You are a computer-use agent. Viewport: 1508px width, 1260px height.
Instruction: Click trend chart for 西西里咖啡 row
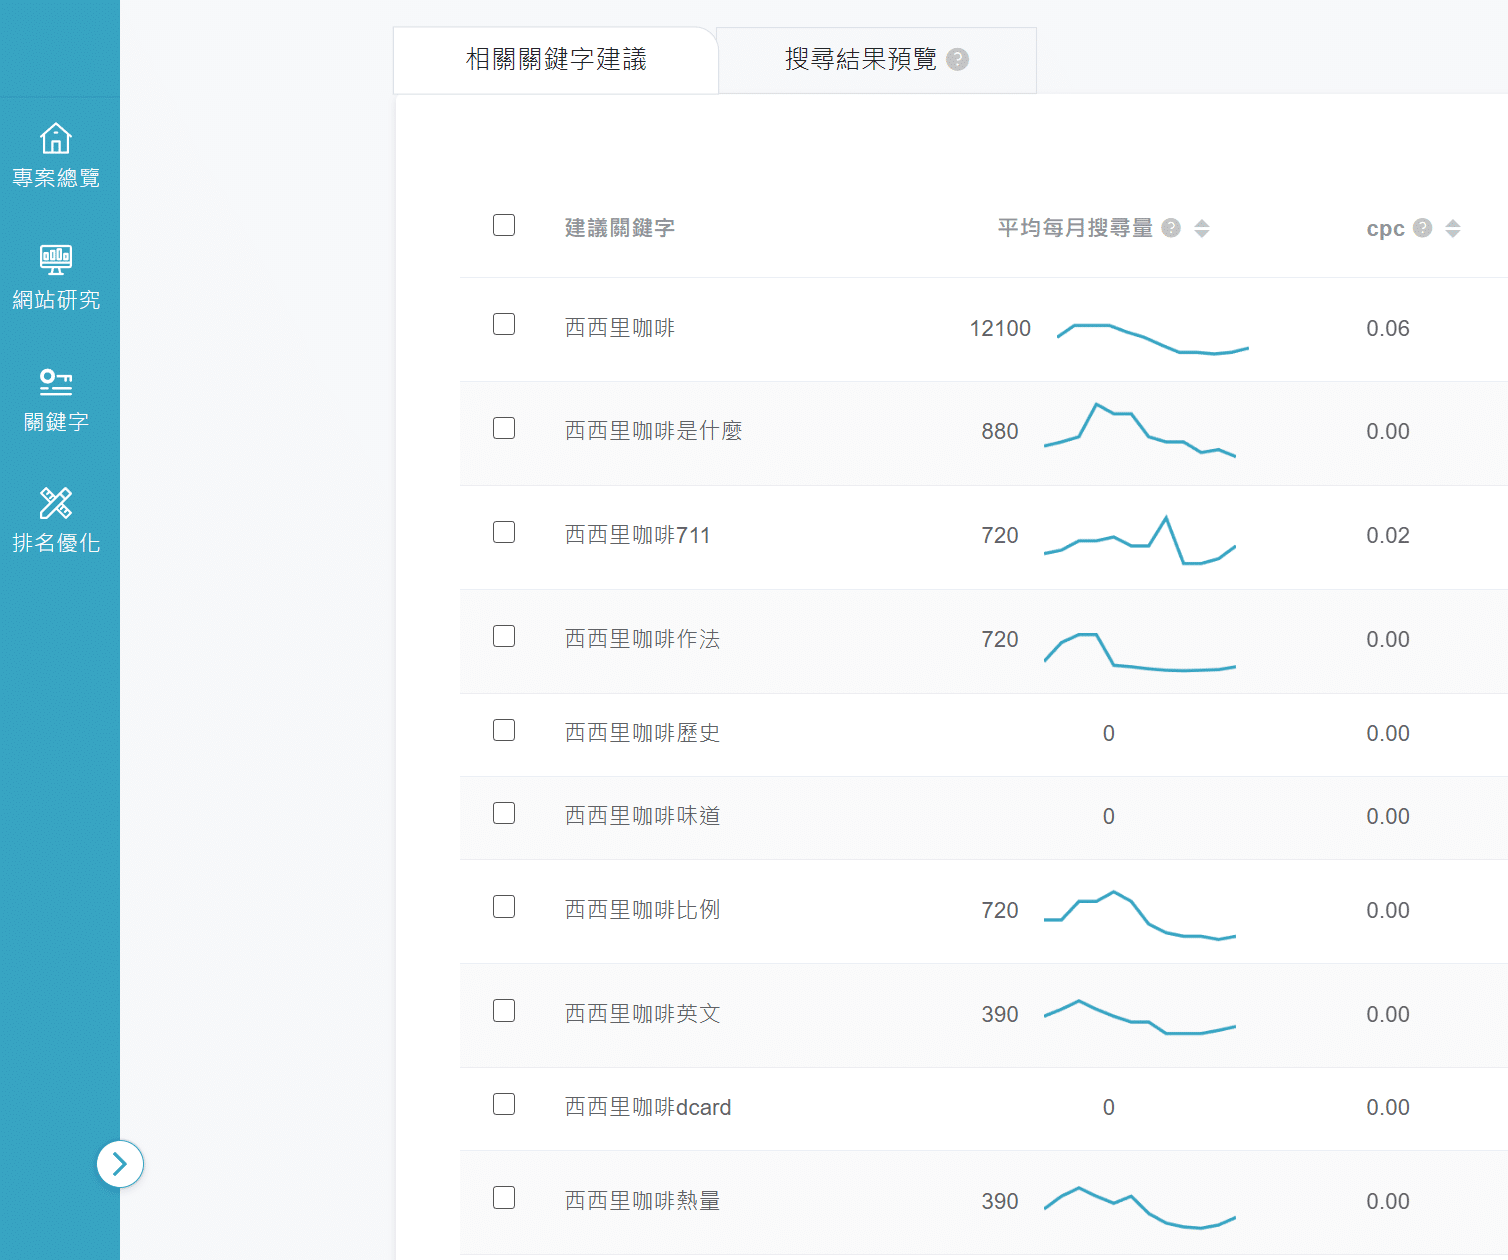point(1152,338)
